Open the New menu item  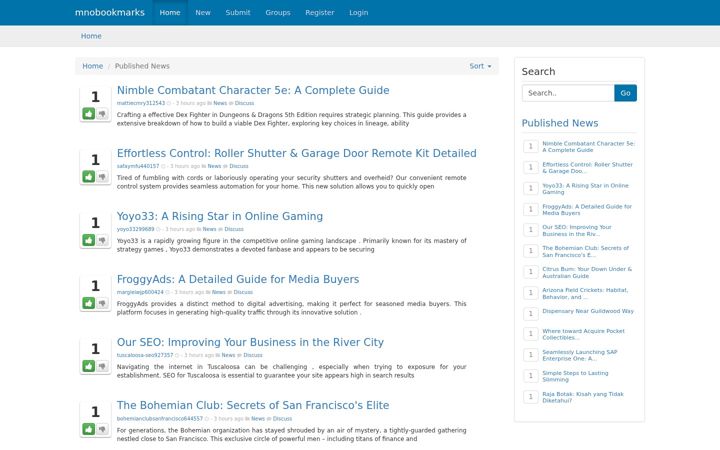(x=202, y=12)
